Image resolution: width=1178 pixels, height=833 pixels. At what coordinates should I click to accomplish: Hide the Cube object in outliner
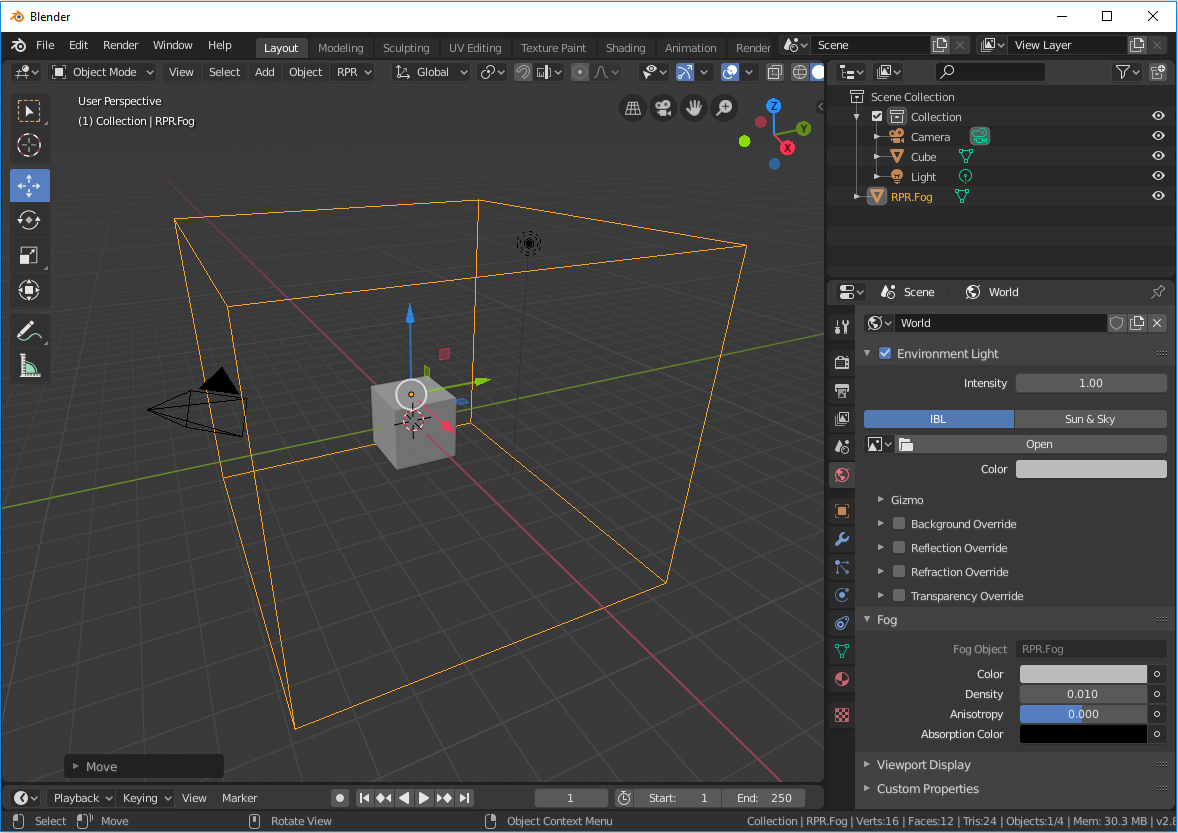[x=1158, y=156]
